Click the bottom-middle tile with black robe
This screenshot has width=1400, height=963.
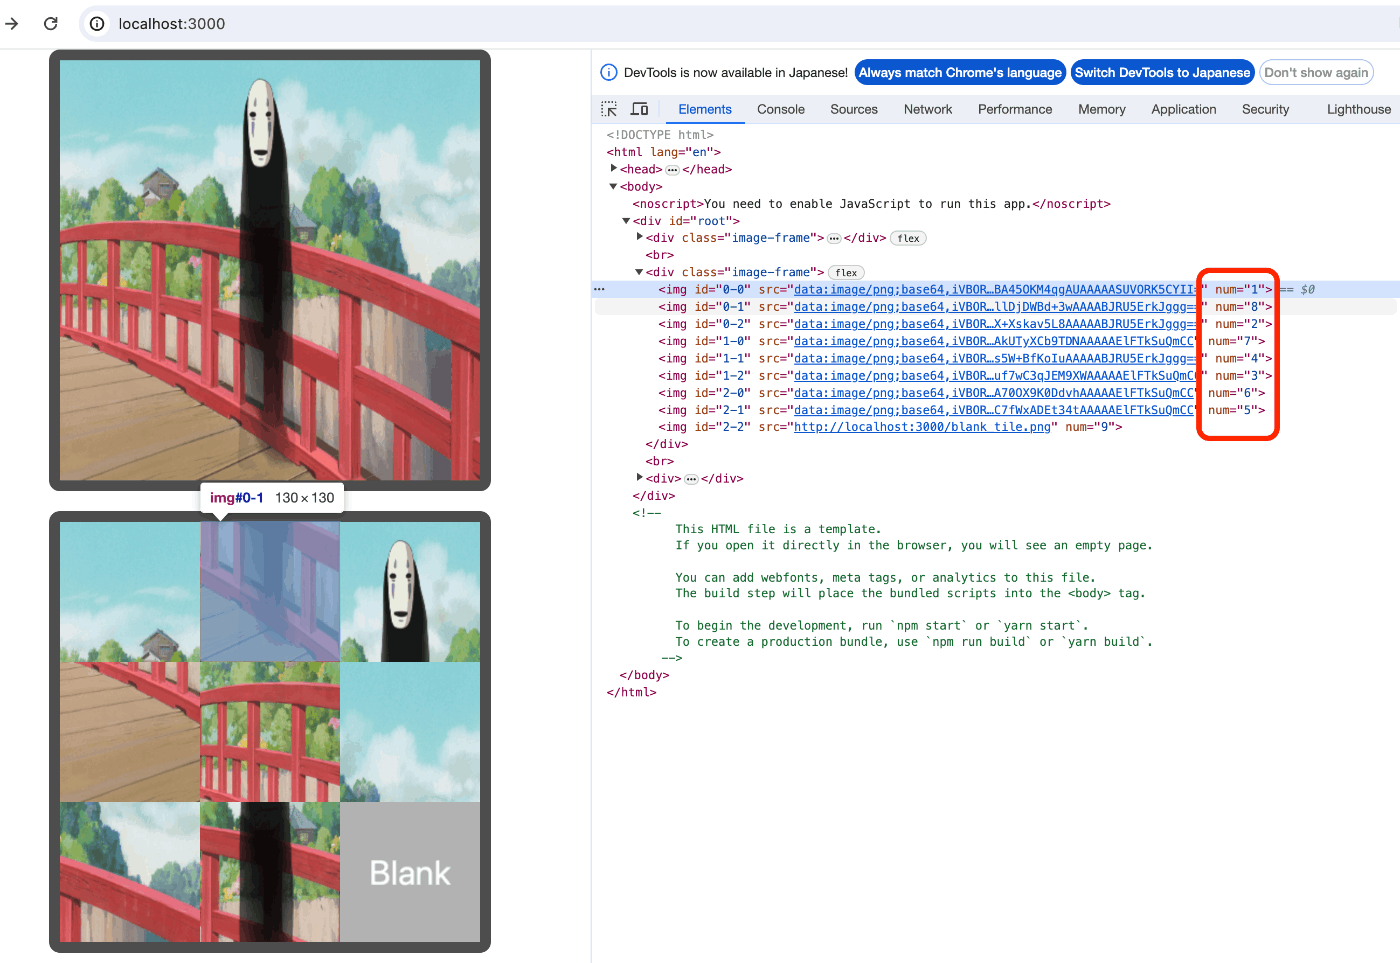tap(270, 872)
